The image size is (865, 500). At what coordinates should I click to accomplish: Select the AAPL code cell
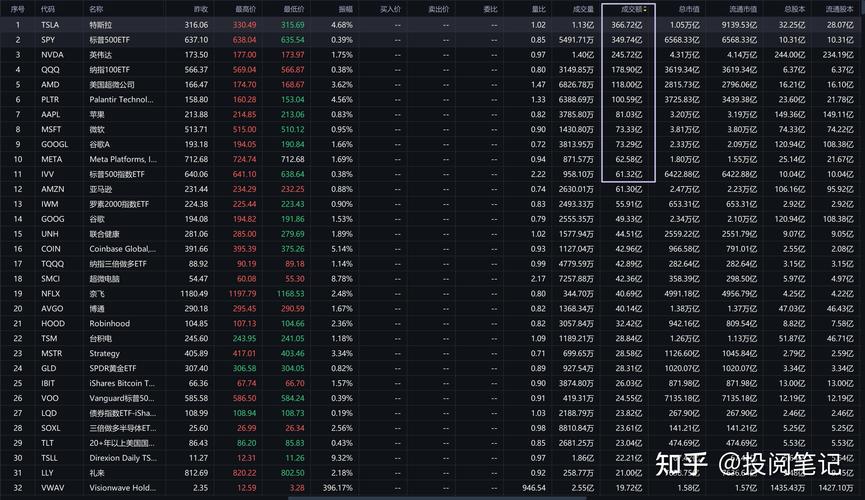pos(50,114)
